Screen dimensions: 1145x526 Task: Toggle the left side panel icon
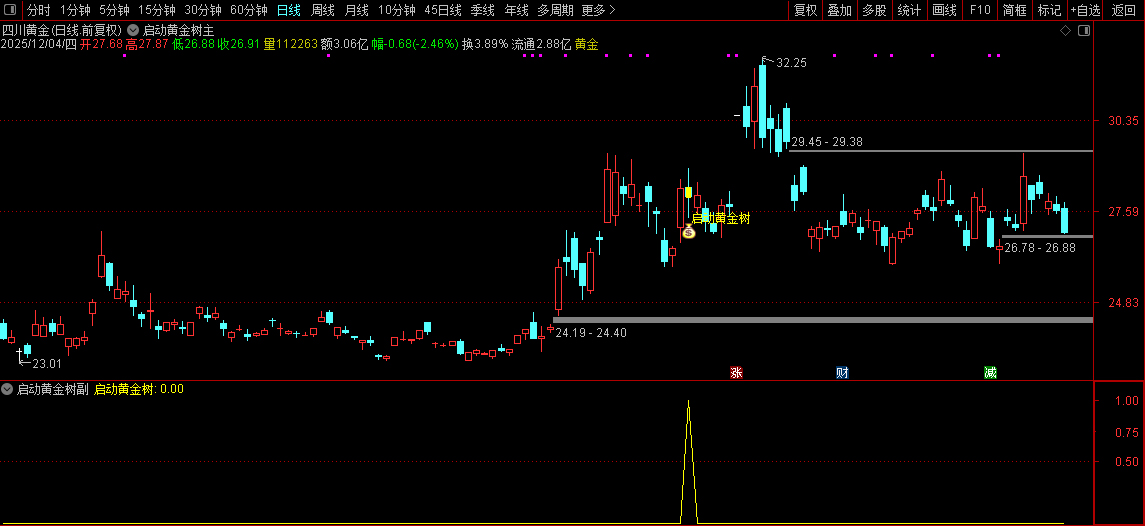click(11, 10)
